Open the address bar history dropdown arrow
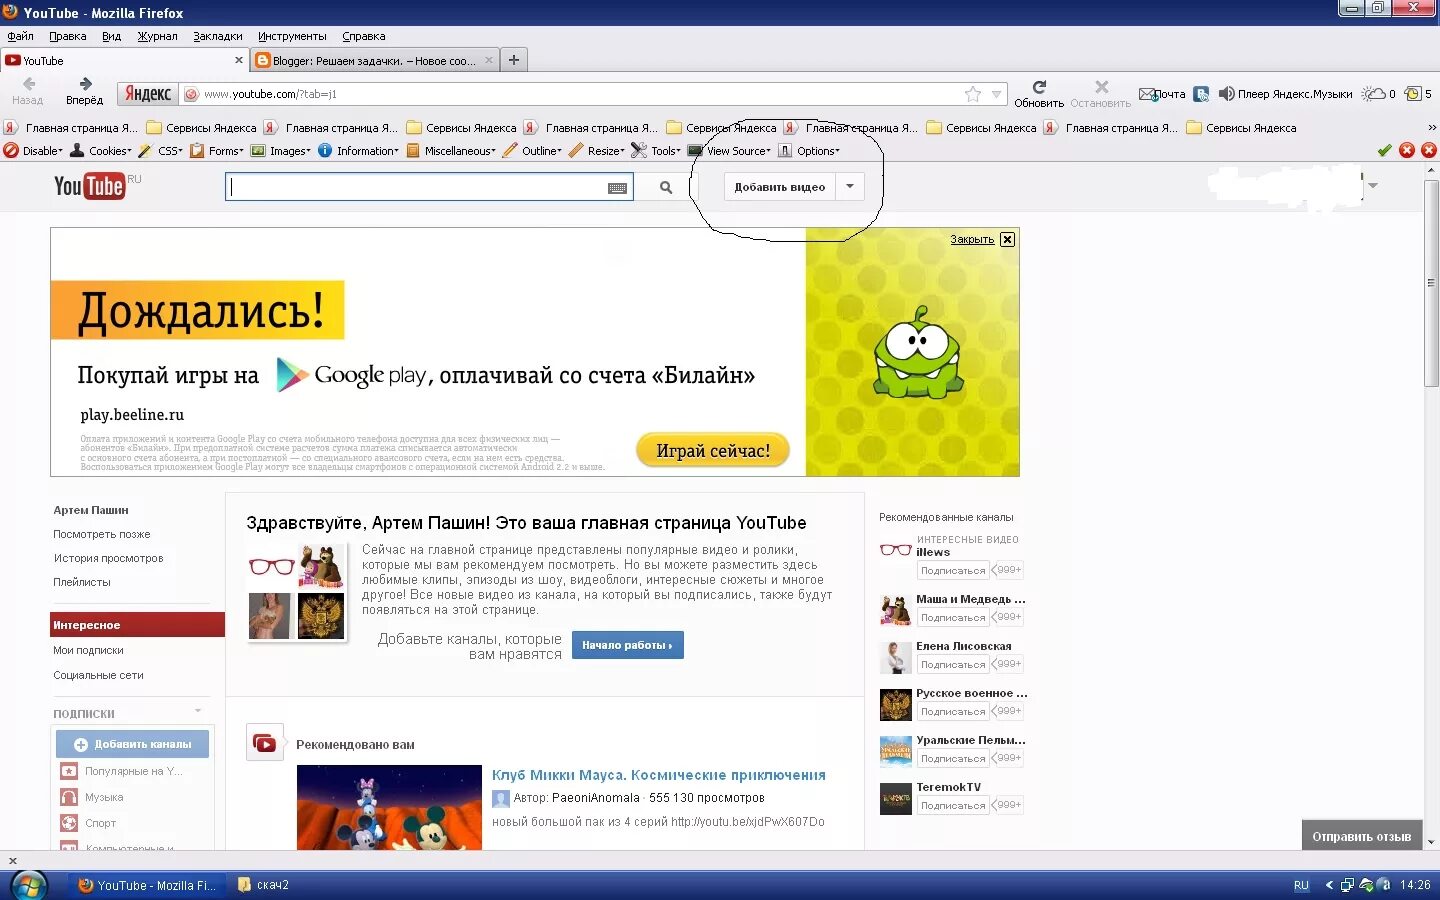 click(x=997, y=94)
